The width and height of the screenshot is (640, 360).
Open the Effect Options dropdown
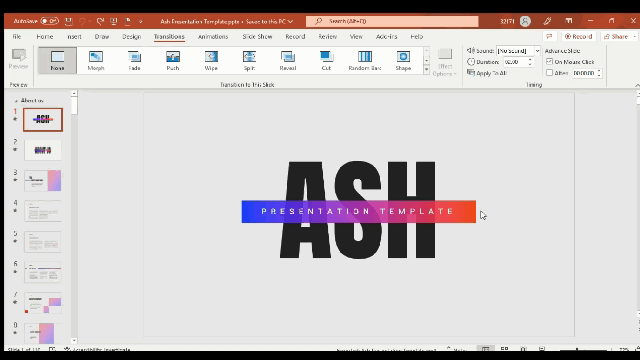445,62
